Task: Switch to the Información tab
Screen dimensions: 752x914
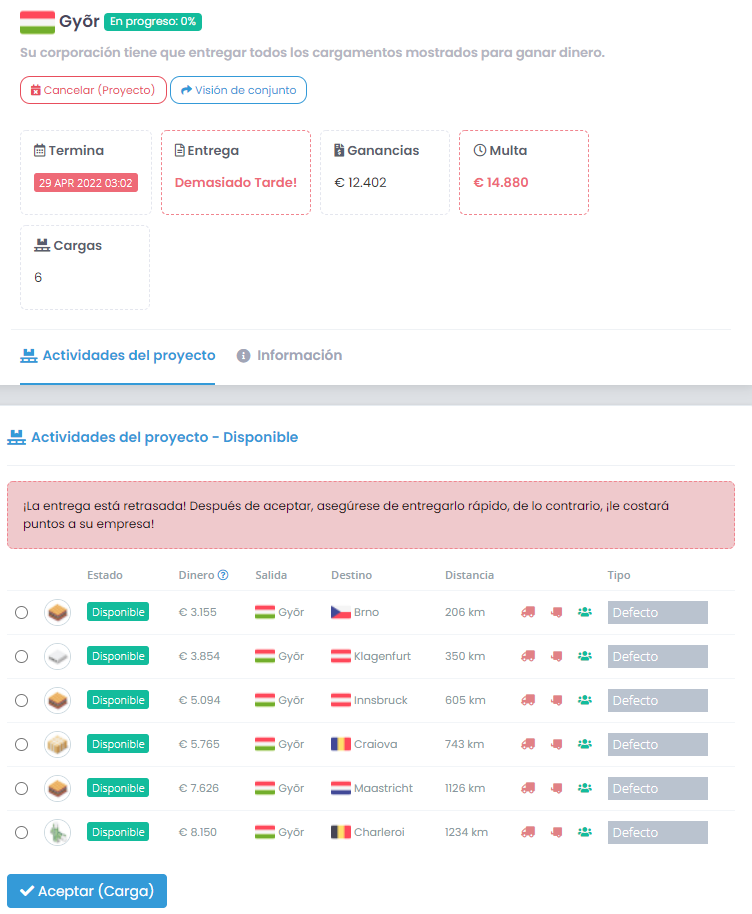Action: pos(290,356)
